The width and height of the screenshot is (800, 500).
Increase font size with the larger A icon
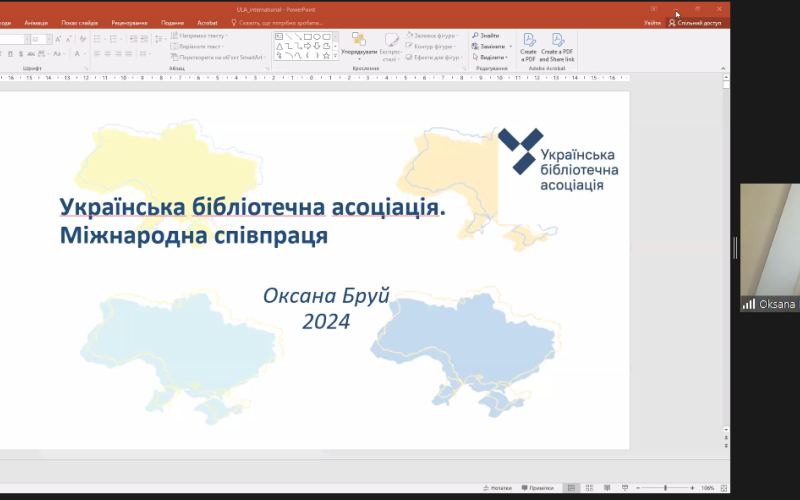tap(58, 39)
